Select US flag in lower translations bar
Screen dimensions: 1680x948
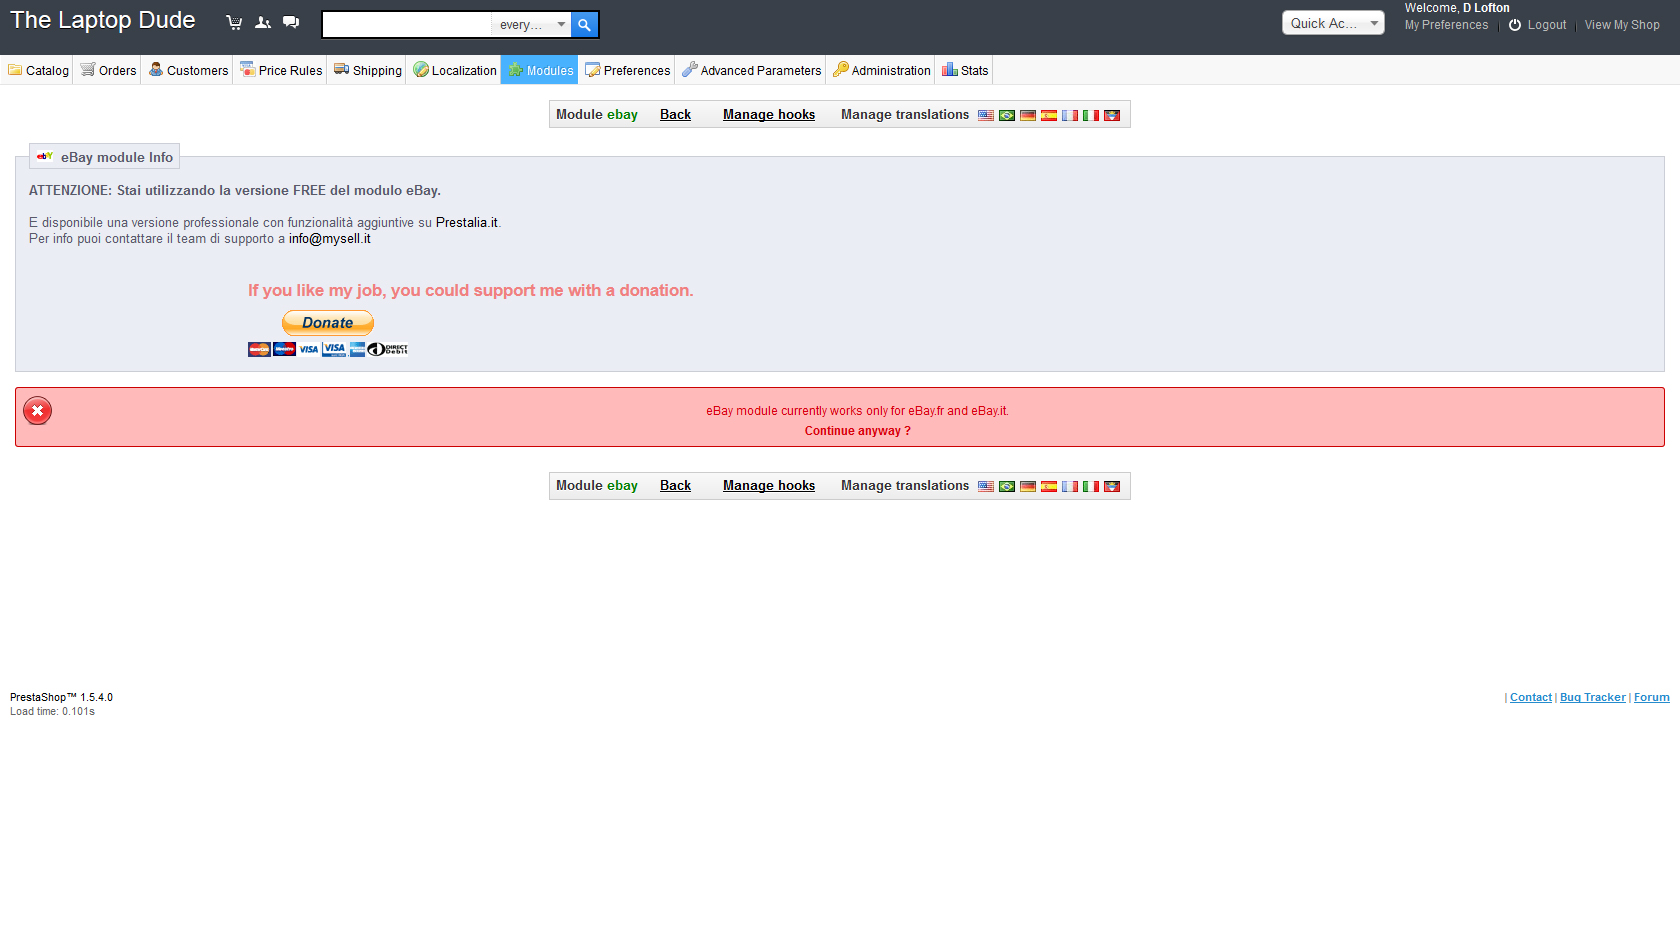(x=986, y=487)
